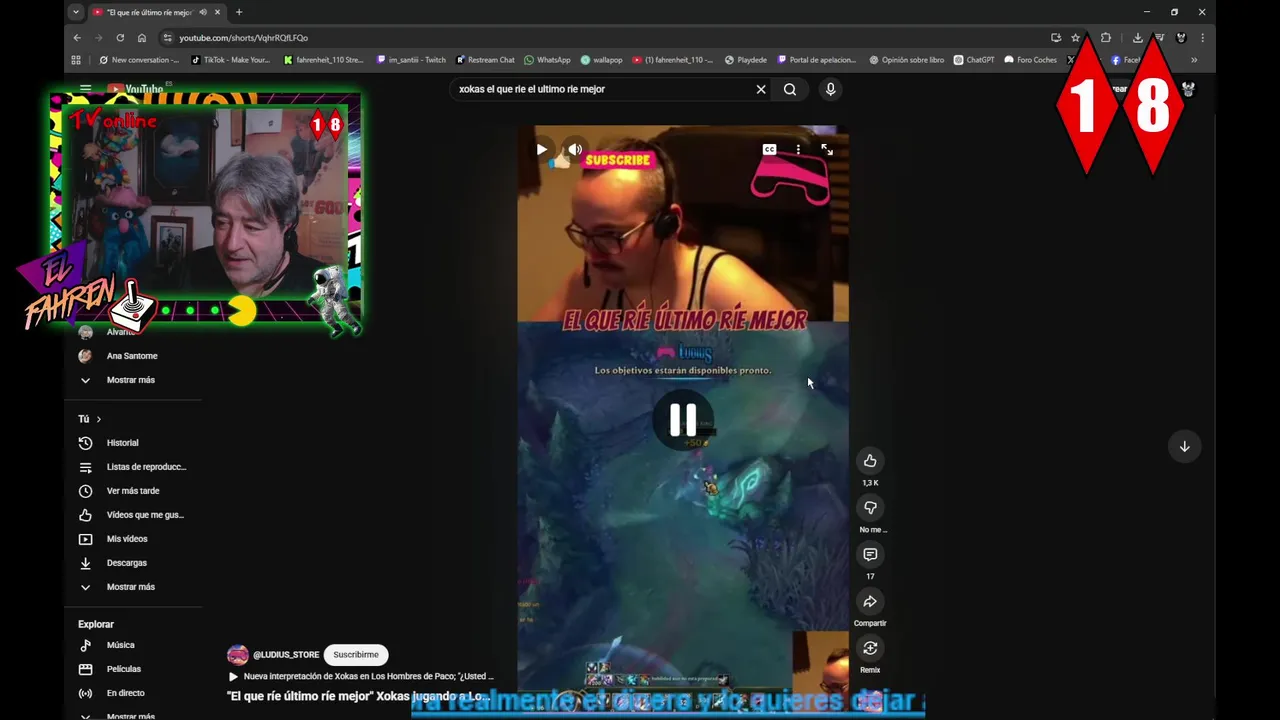Open 'Restream Chat' bookmark
This screenshot has width=1280, height=720.
click(x=485, y=60)
